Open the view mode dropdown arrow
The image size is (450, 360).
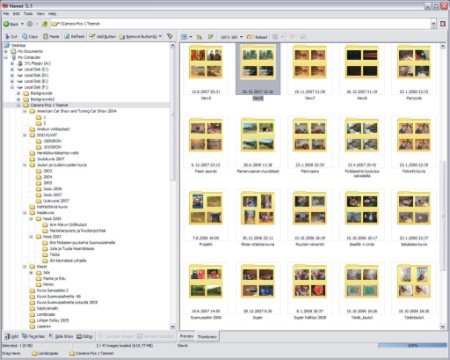point(191,37)
